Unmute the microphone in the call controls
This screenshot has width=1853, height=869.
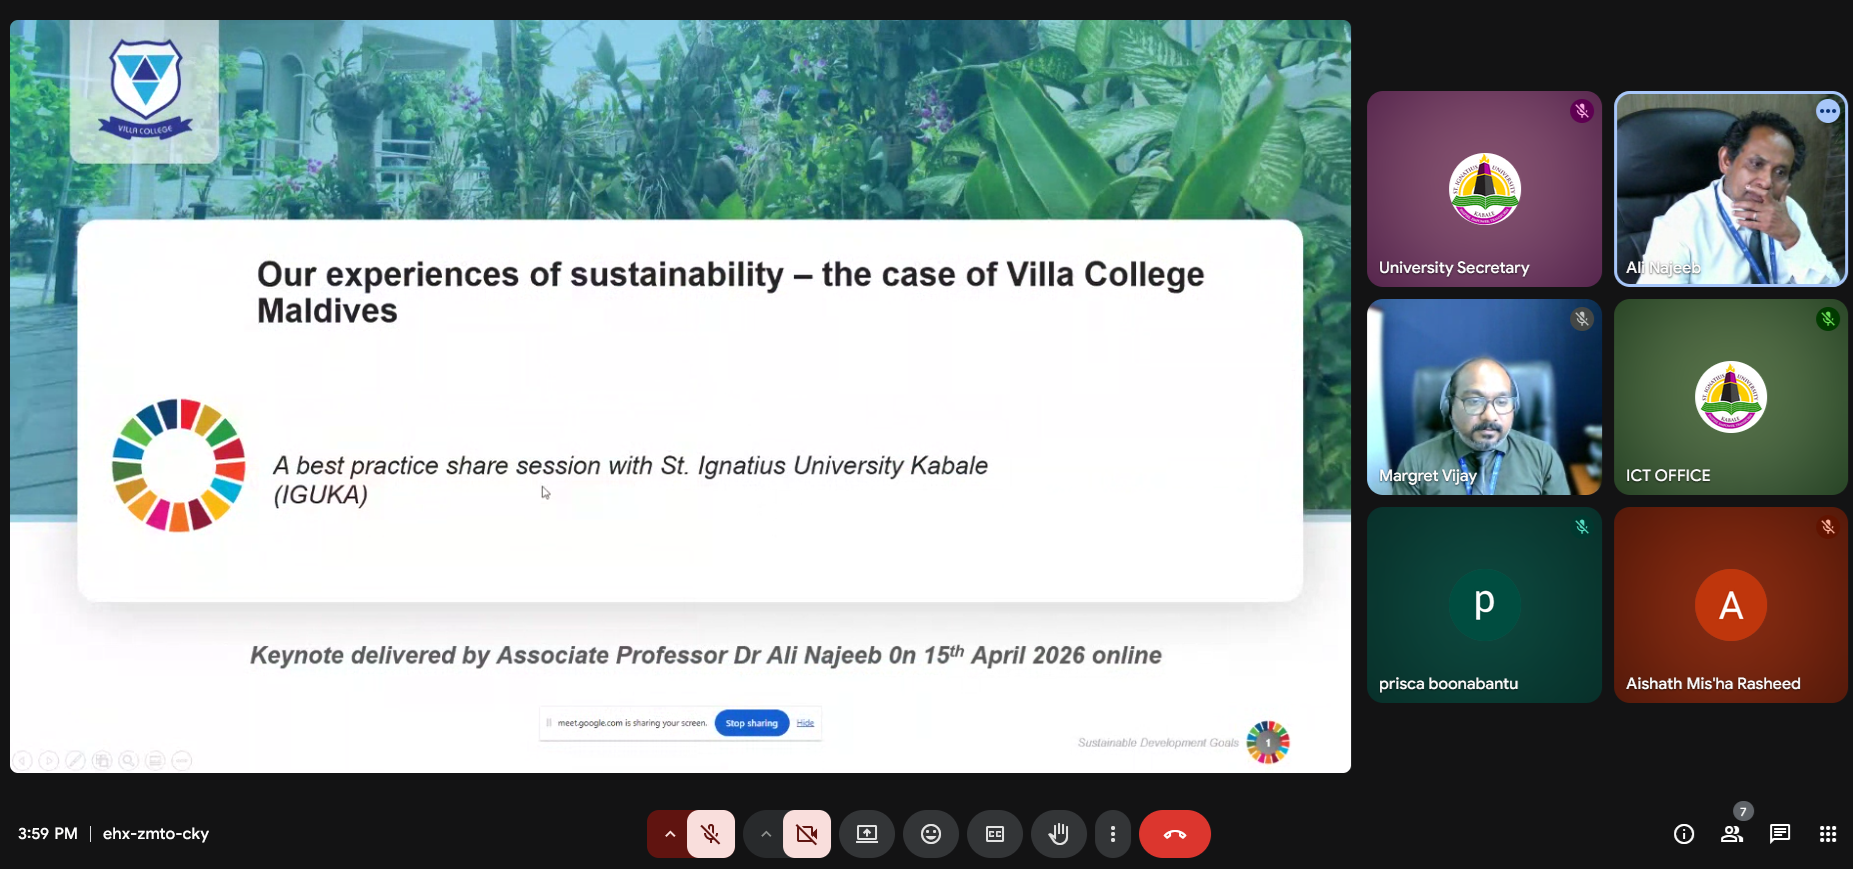pyautogui.click(x=711, y=834)
